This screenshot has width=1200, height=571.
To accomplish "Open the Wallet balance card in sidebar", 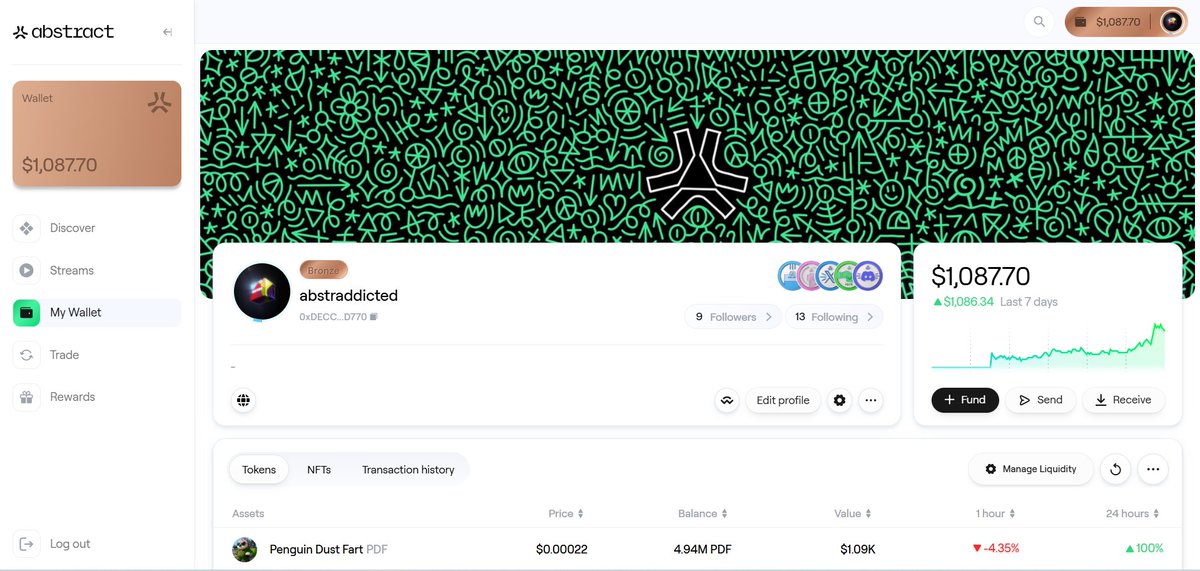I will click(x=97, y=134).
